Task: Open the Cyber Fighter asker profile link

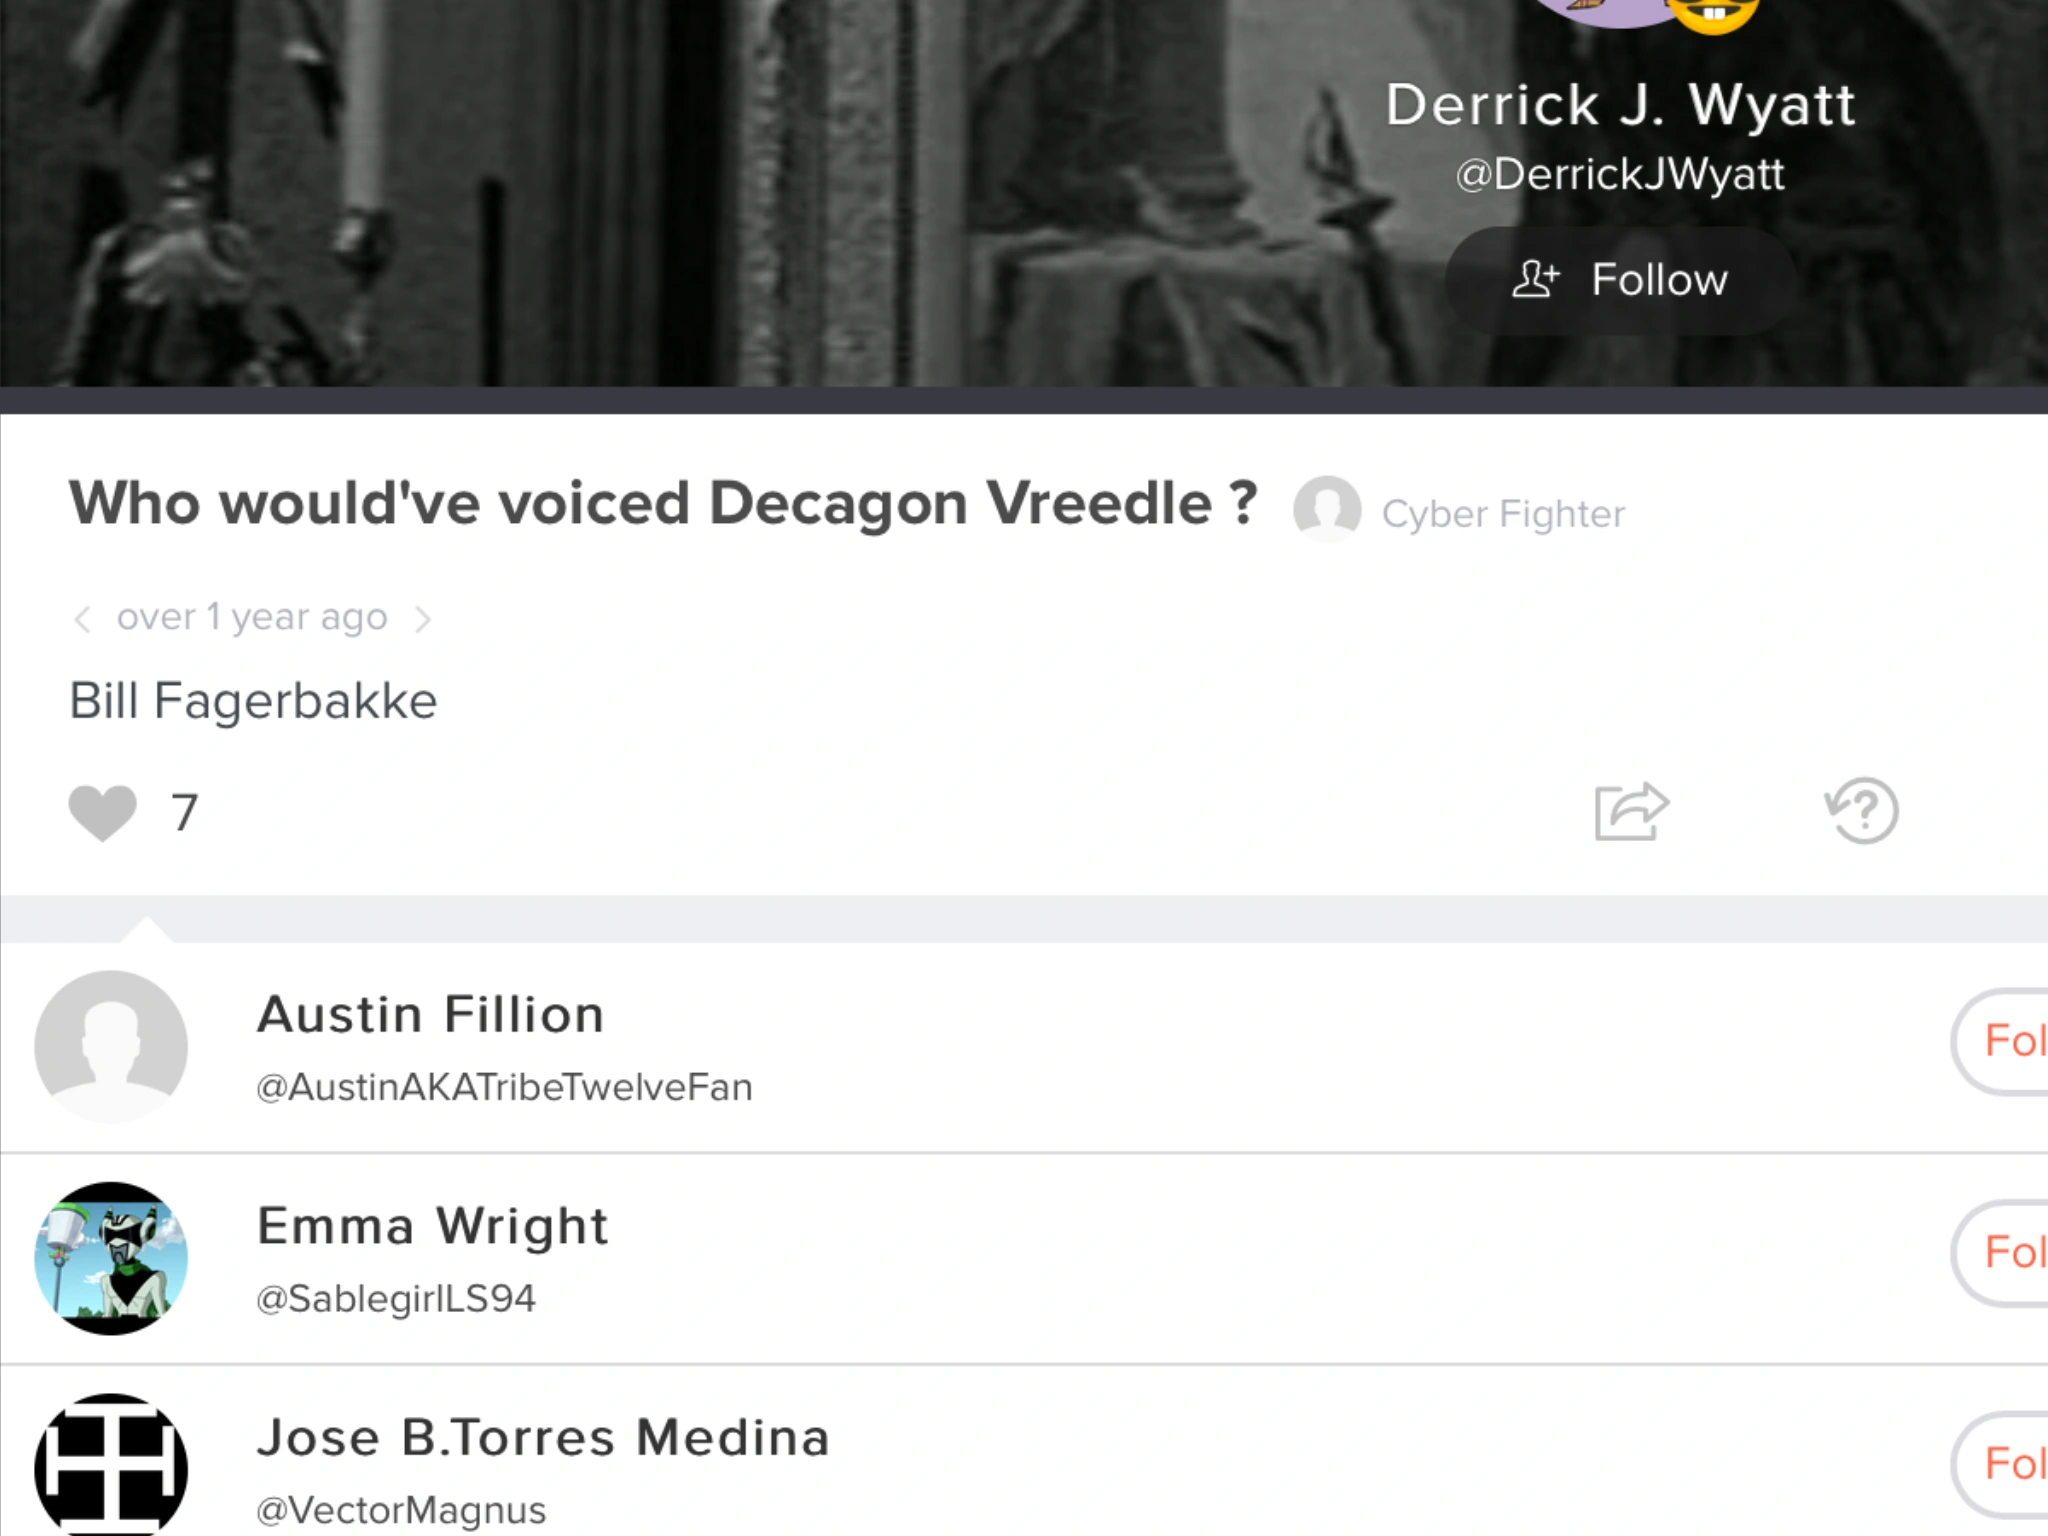Action: click(x=1503, y=514)
